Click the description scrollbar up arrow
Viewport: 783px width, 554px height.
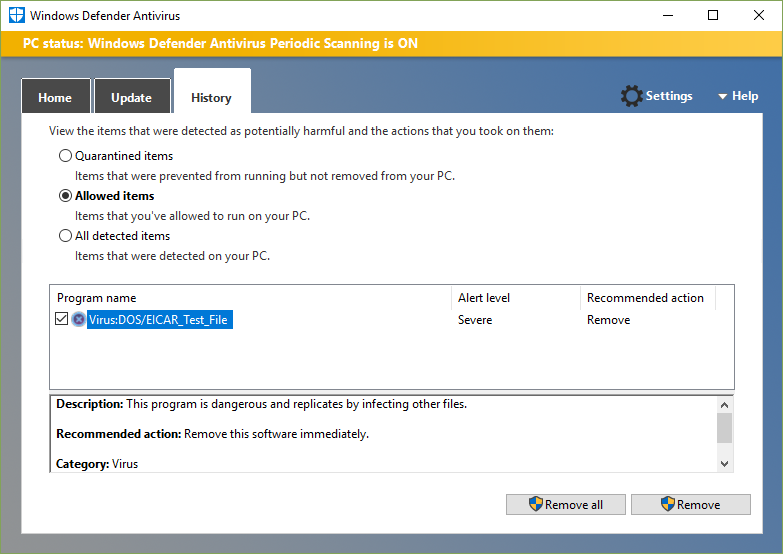pyautogui.click(x=725, y=405)
